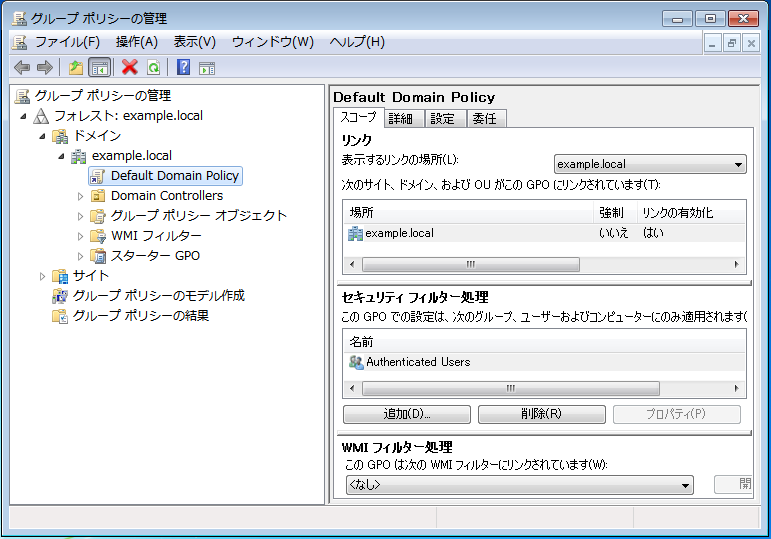Click the ドメイン folder icon

(60, 136)
